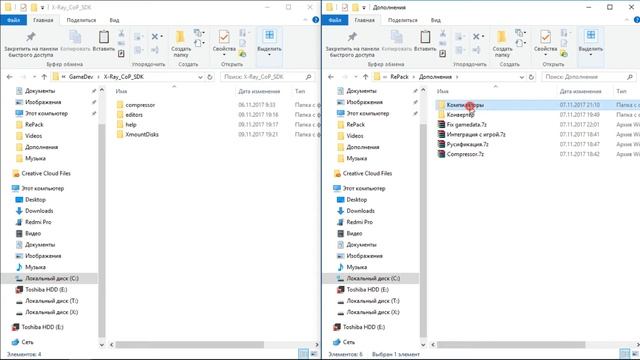The image size is (640, 360).
Task: Sort by Имя column header in right window
Action: tap(442, 91)
